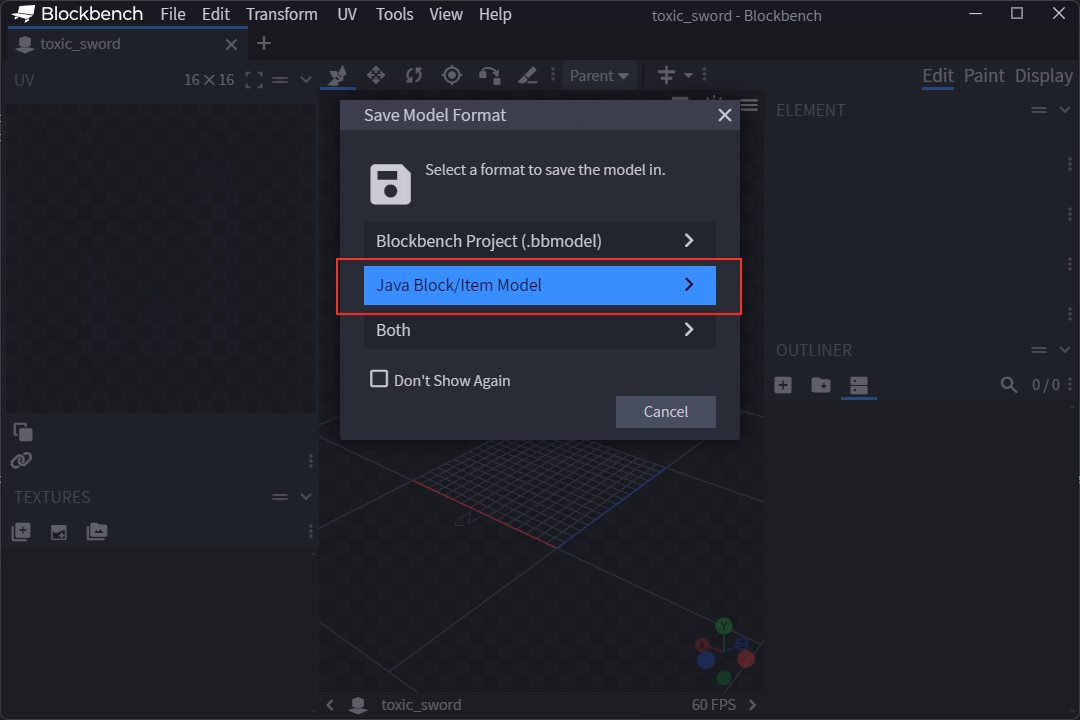Select the Move tool in toolbar
This screenshot has width=1080, height=720.
coord(376,75)
